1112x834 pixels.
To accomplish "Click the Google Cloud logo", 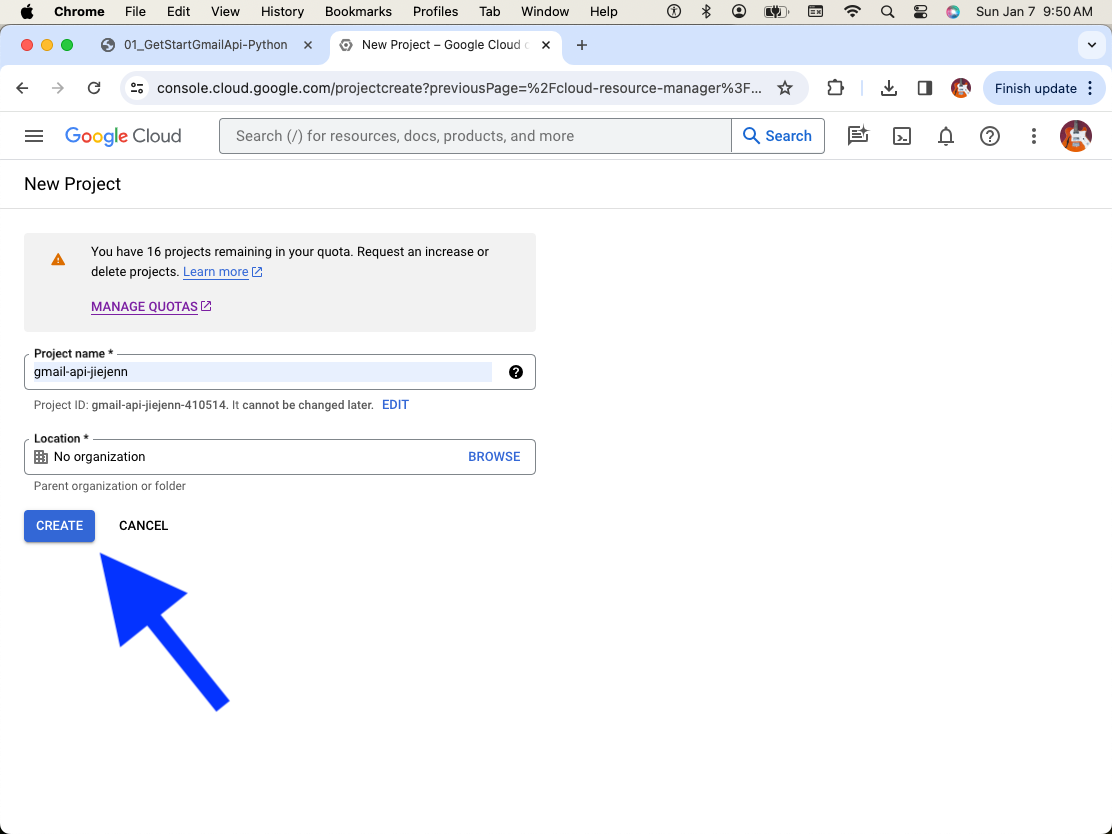I will (123, 136).
